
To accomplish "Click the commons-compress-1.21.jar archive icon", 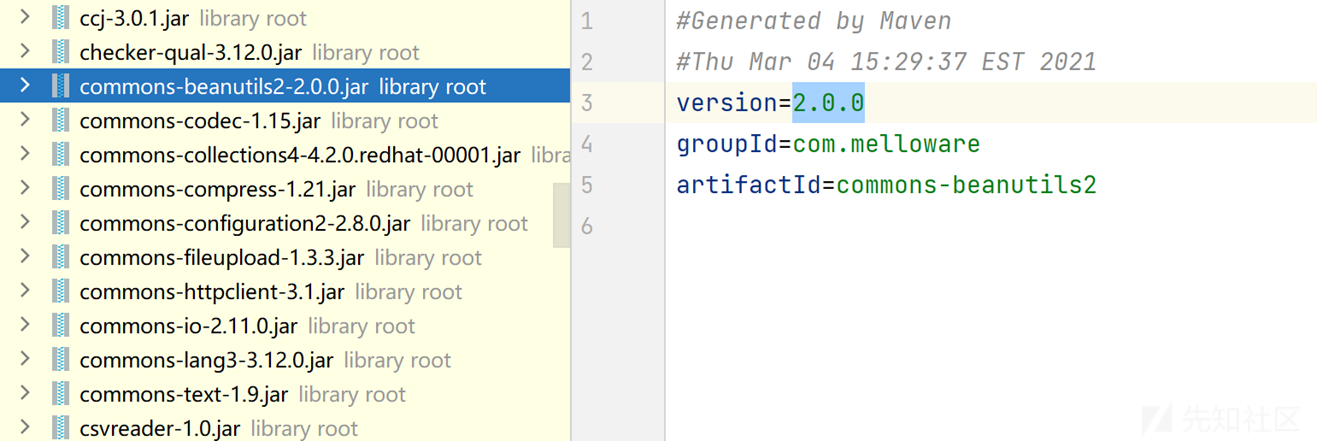I will pos(61,189).
